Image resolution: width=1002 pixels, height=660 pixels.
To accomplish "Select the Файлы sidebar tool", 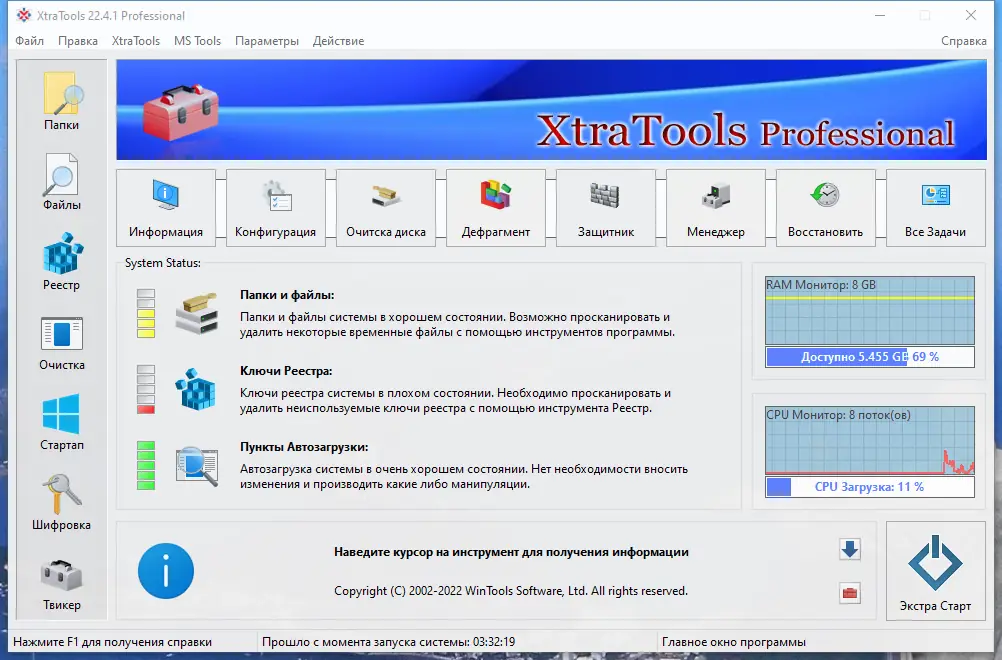I will [61, 178].
